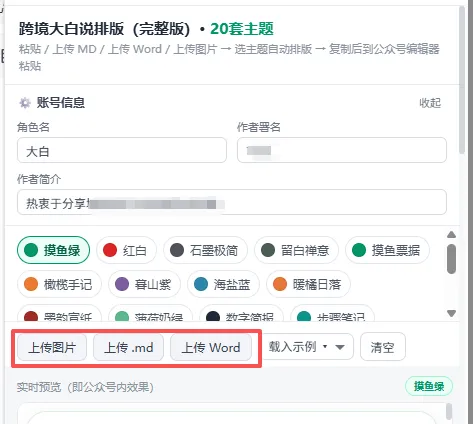Viewport: 473px width, 424px height.
Task: Focus the 角色名 input field containing 大白
Action: pyautogui.click(x=122, y=150)
